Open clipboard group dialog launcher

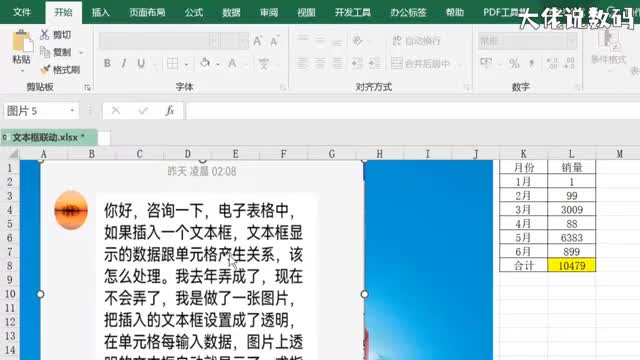(87, 87)
